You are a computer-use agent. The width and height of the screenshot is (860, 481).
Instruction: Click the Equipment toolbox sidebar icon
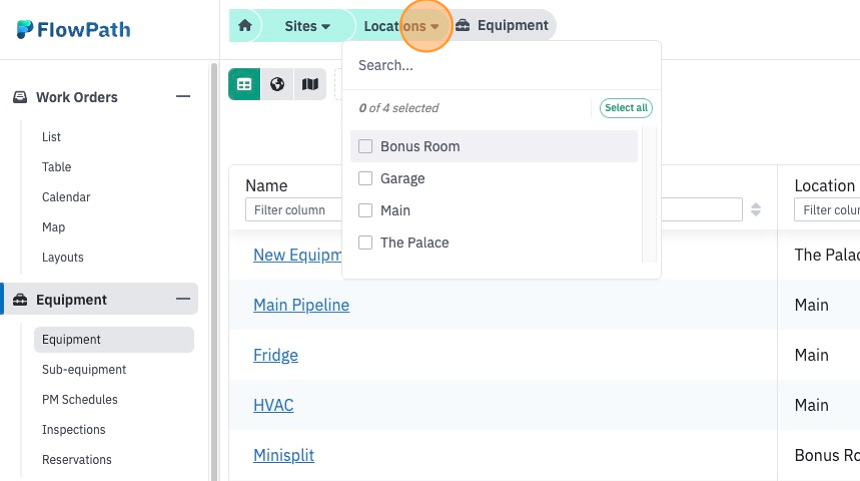20,299
